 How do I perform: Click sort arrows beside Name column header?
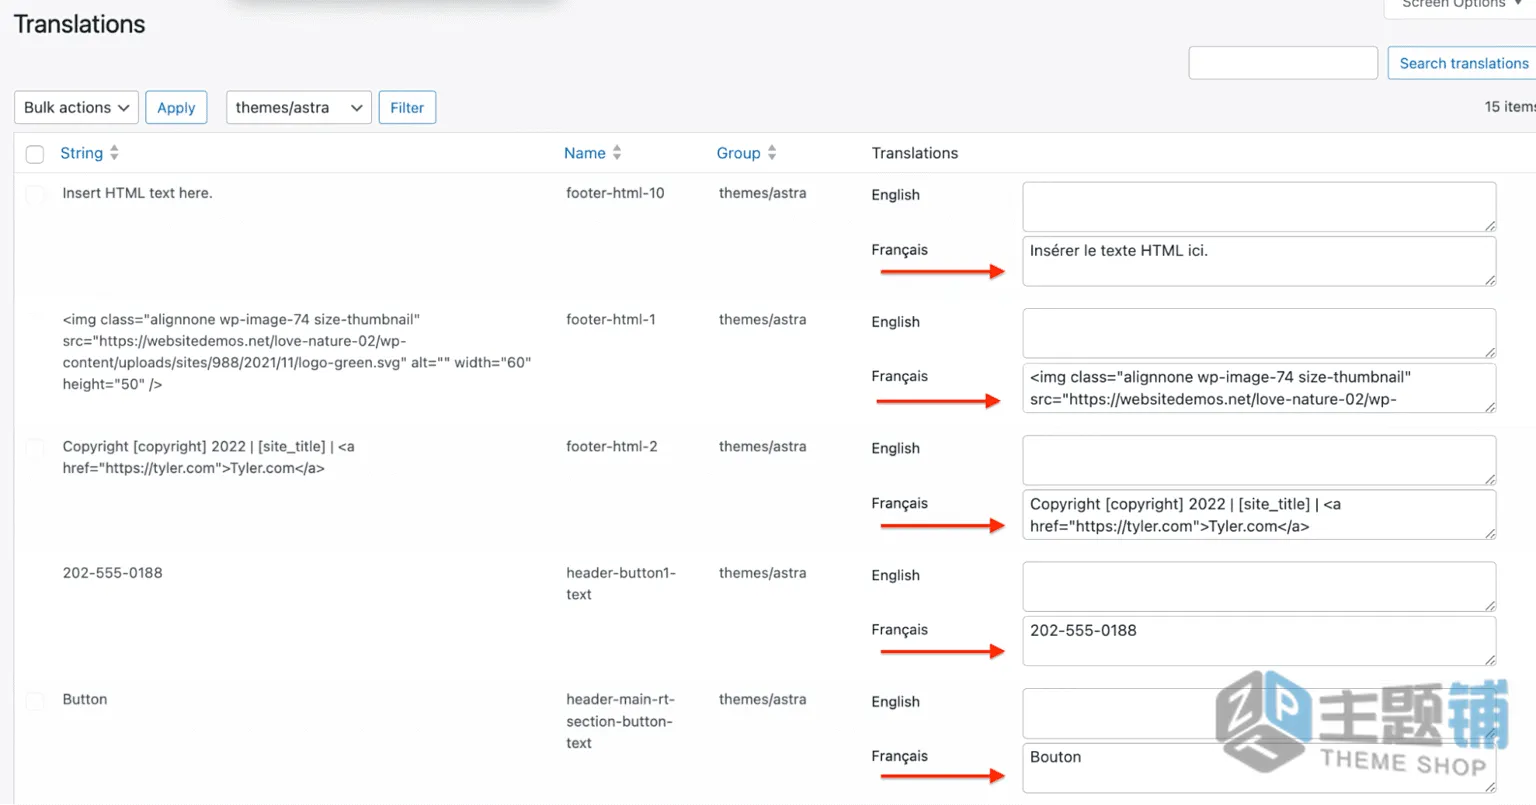click(617, 153)
